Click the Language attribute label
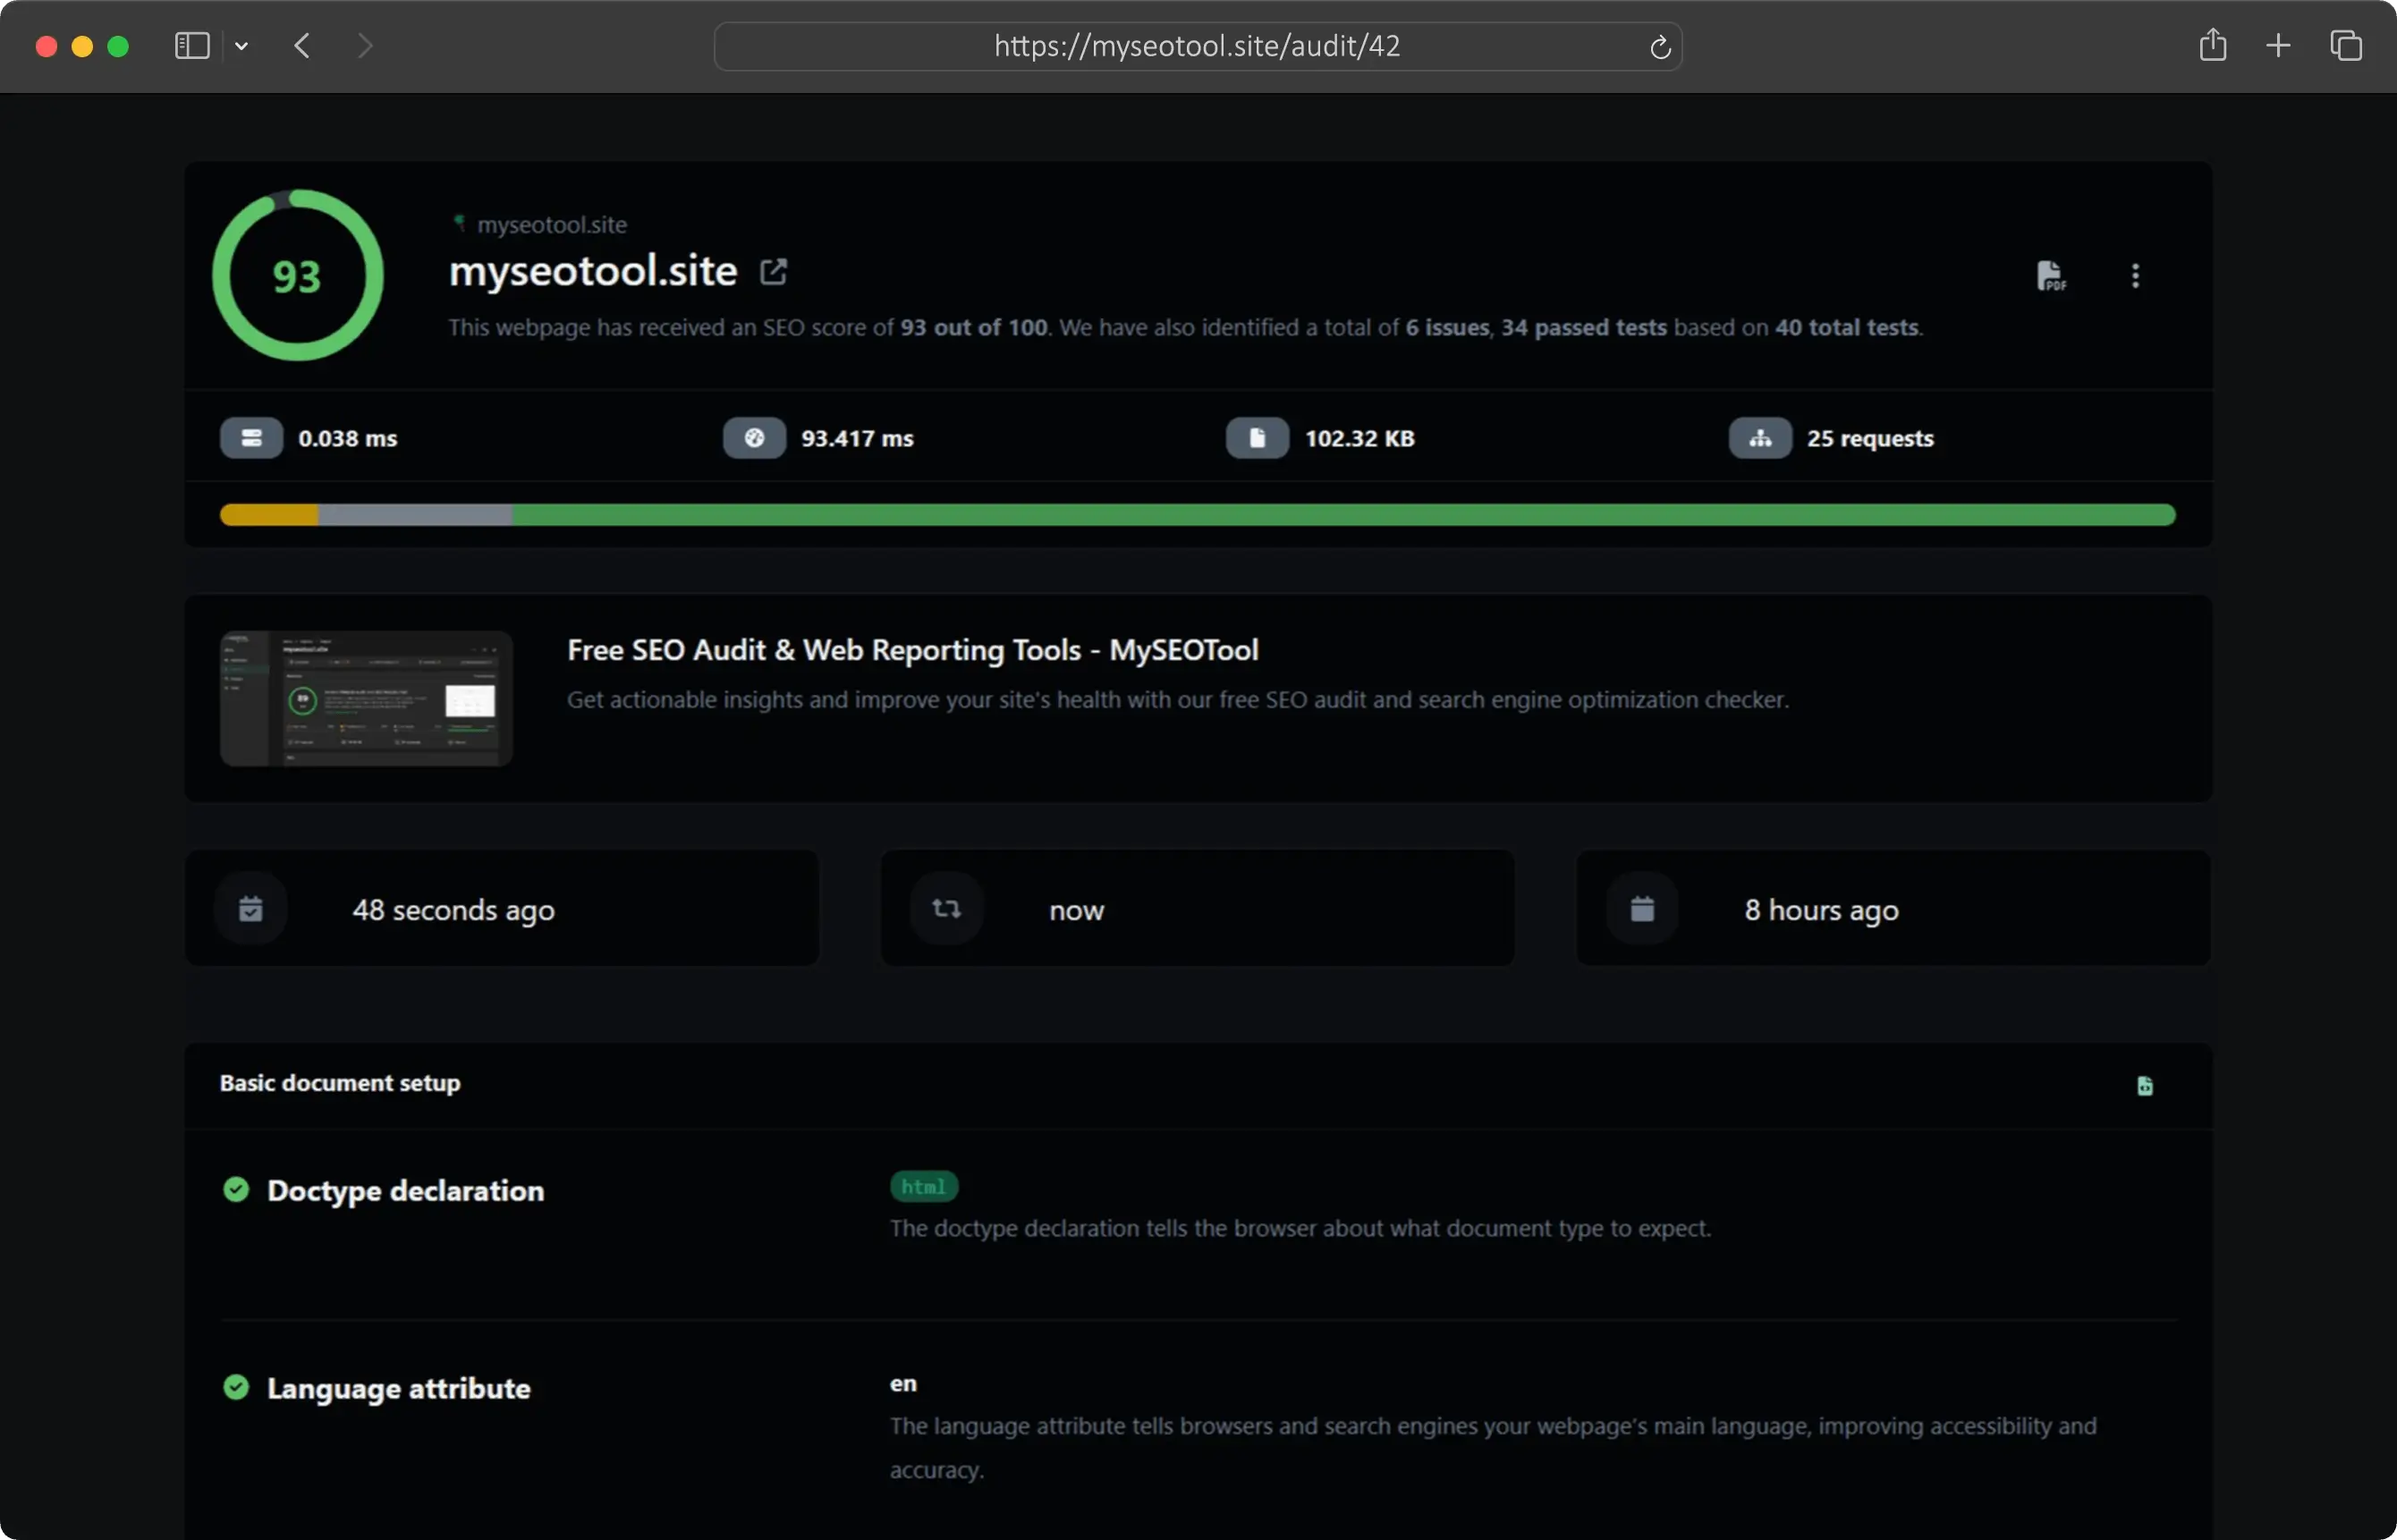The width and height of the screenshot is (2397, 1540). click(398, 1388)
